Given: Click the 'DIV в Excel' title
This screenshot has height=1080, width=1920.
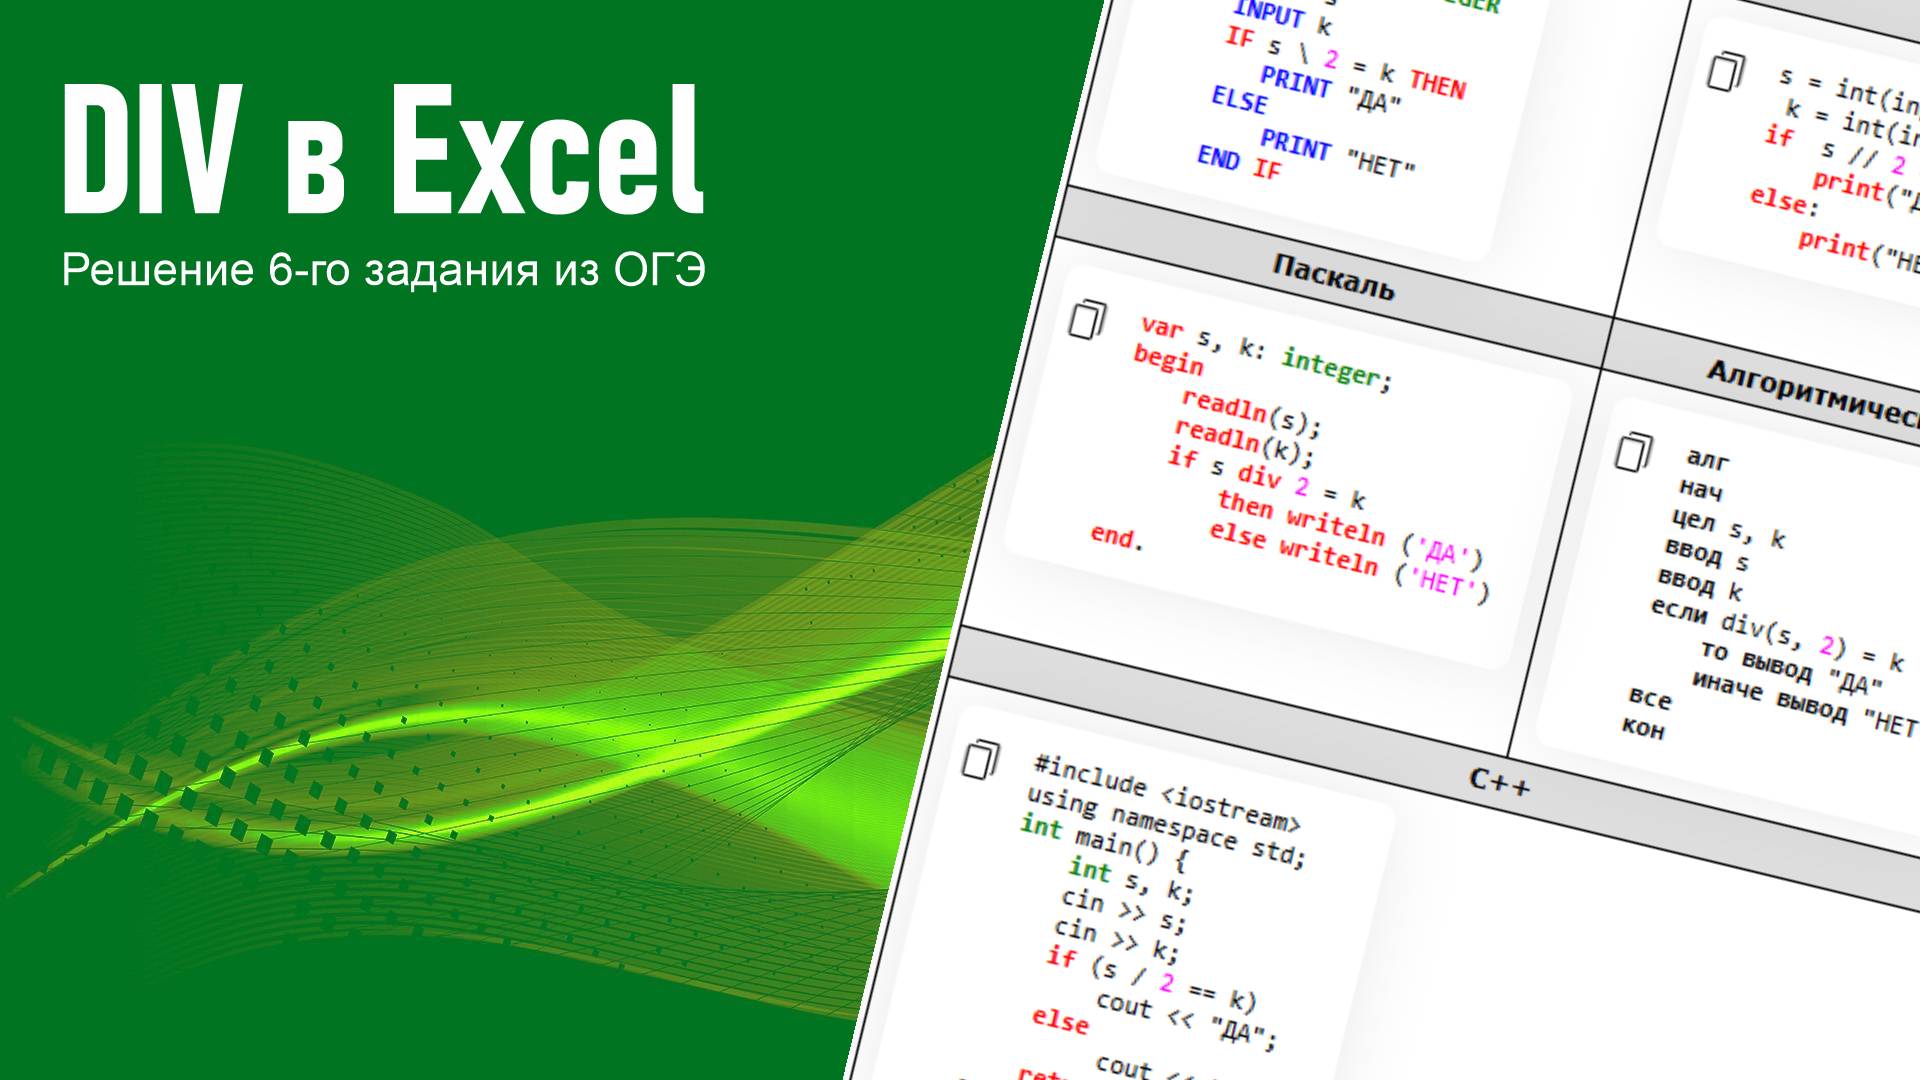Looking at the screenshot, I should tap(383, 150).
